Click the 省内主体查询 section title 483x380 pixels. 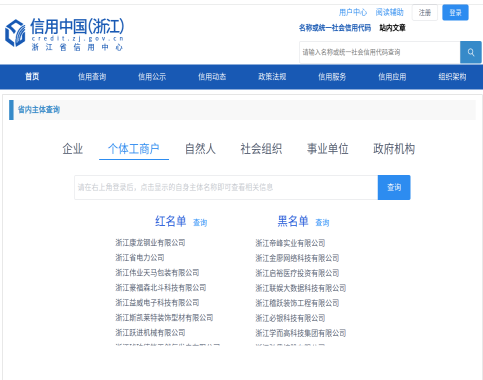point(39,109)
